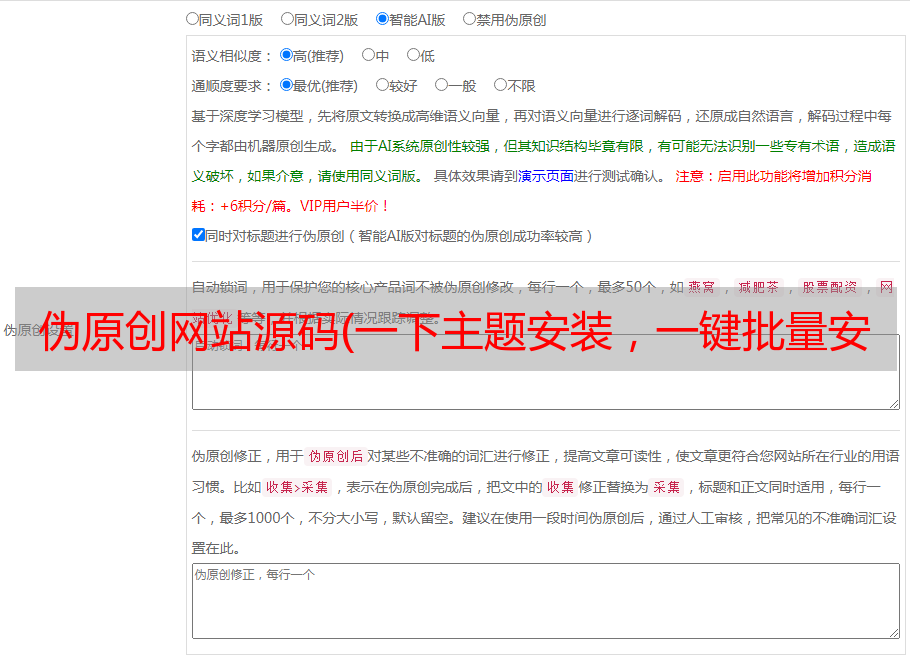
Task: Click the 收集>采集 example tag
Action: tap(297, 487)
